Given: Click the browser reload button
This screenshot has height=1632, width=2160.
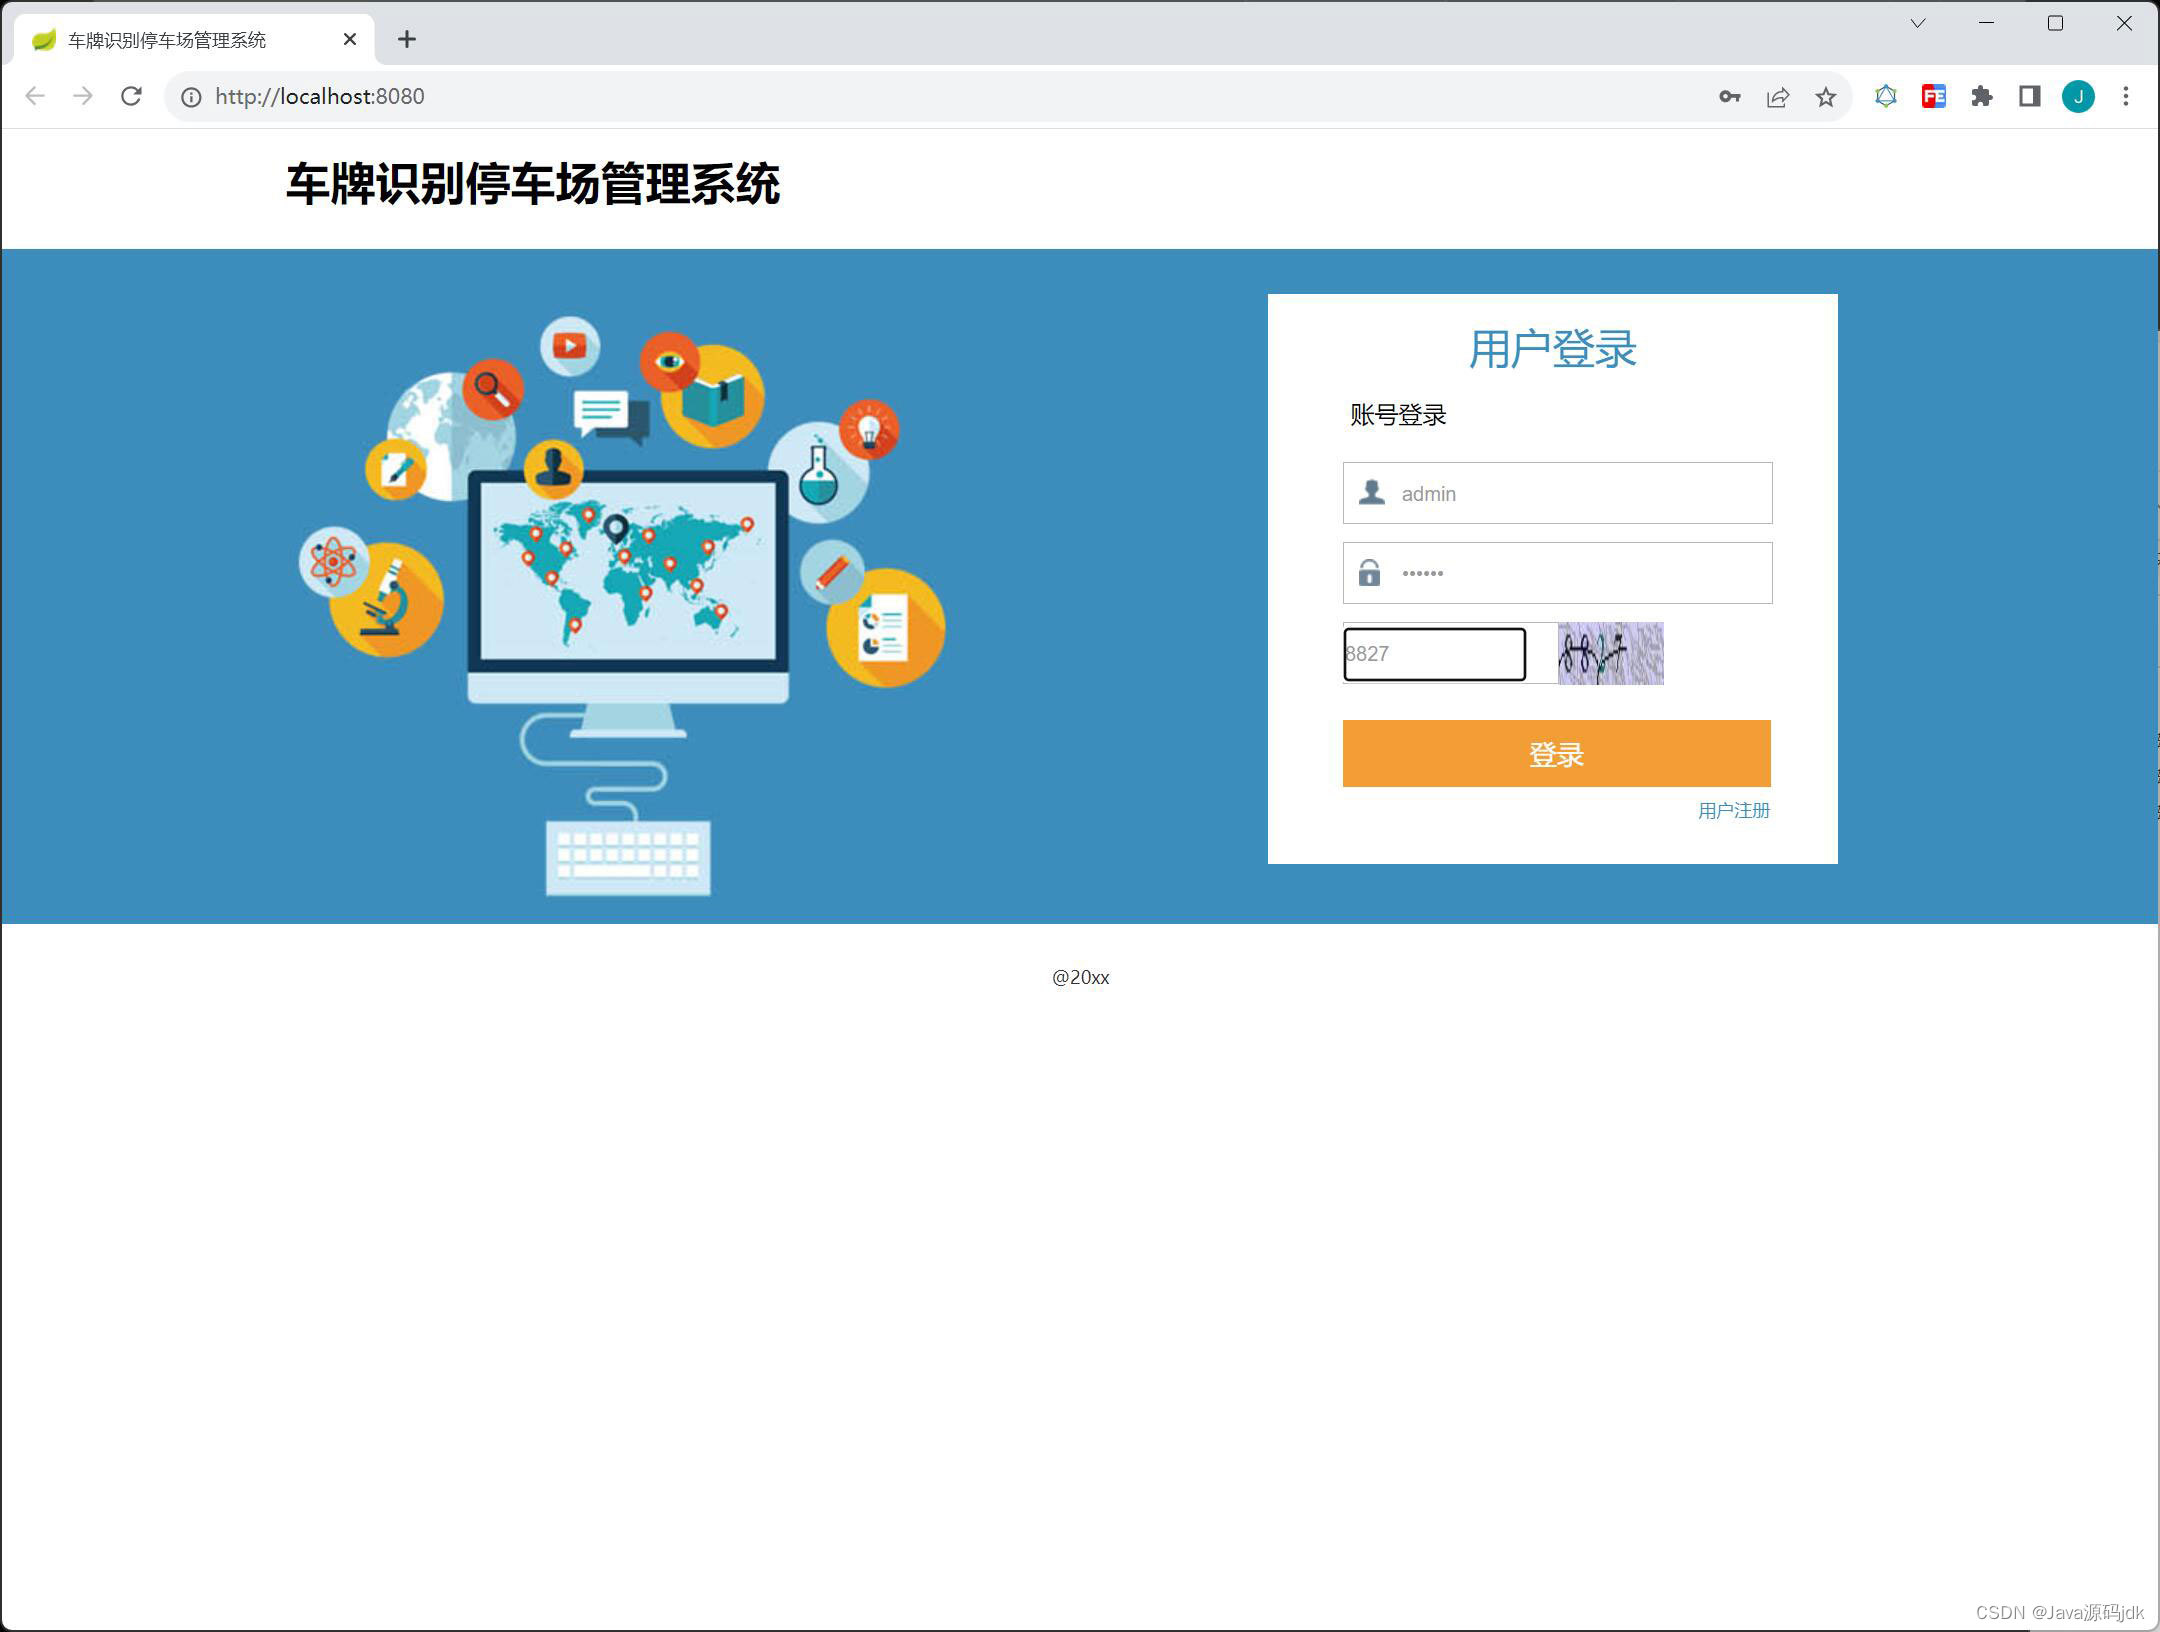Looking at the screenshot, I should click(131, 96).
